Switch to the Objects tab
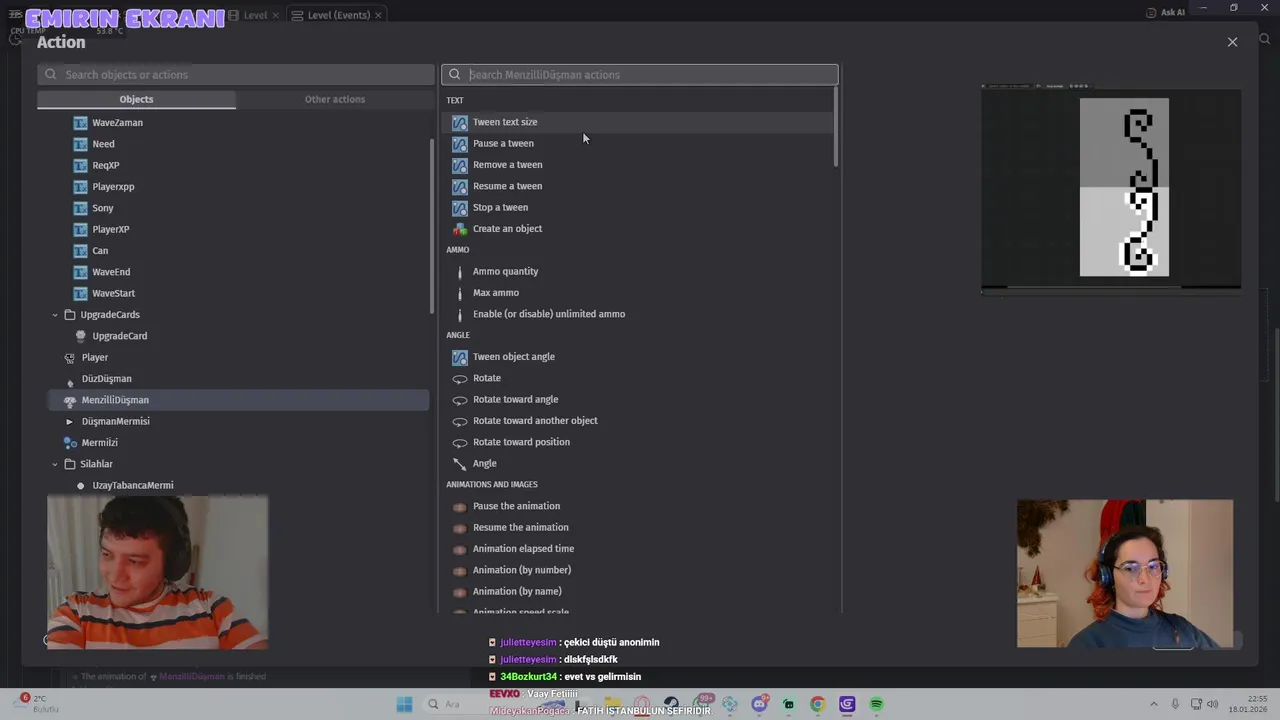The height and width of the screenshot is (720, 1280). pyautogui.click(x=136, y=99)
